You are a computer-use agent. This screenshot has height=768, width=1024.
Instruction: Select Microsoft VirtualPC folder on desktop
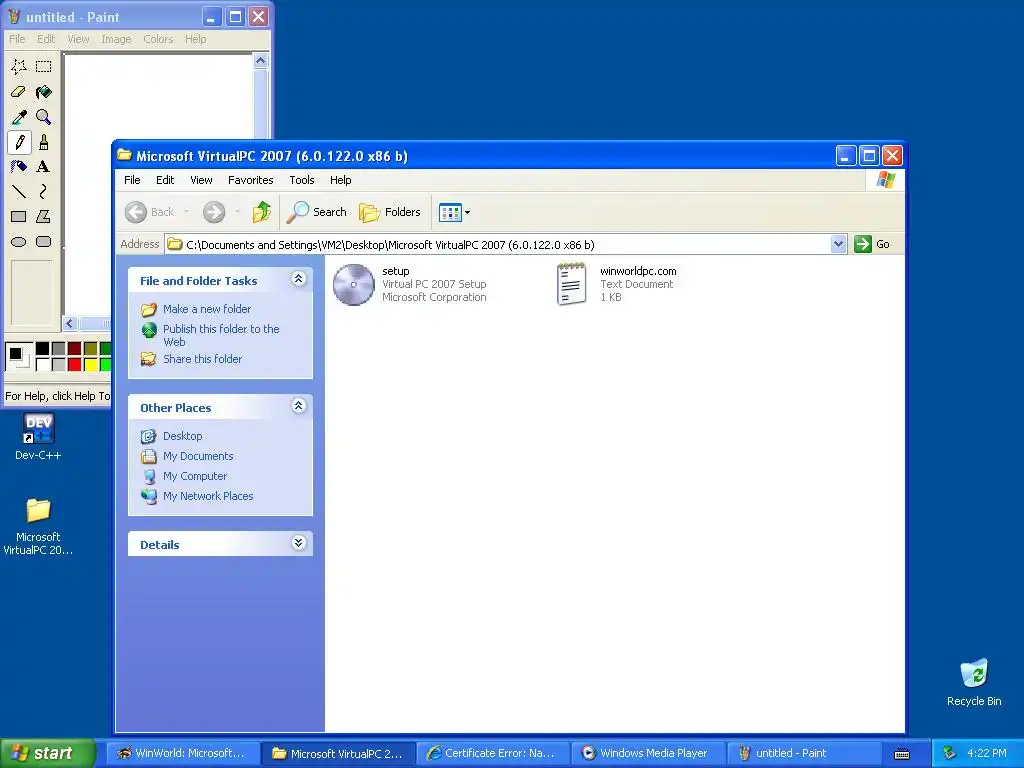(38, 526)
